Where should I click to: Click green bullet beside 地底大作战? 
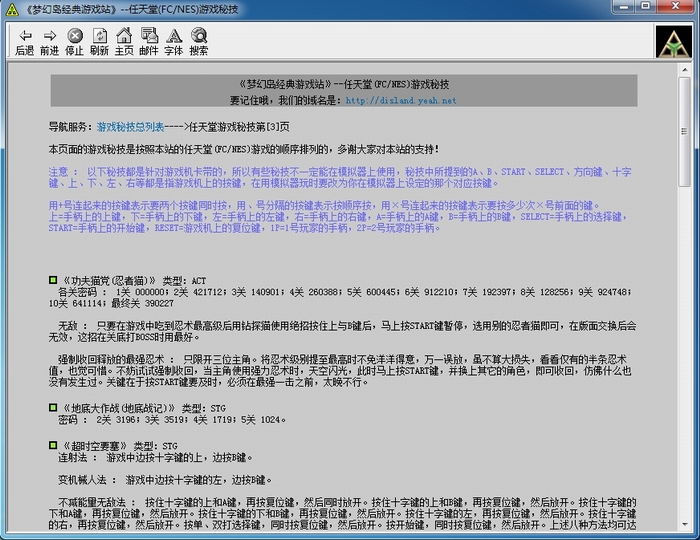53,407
